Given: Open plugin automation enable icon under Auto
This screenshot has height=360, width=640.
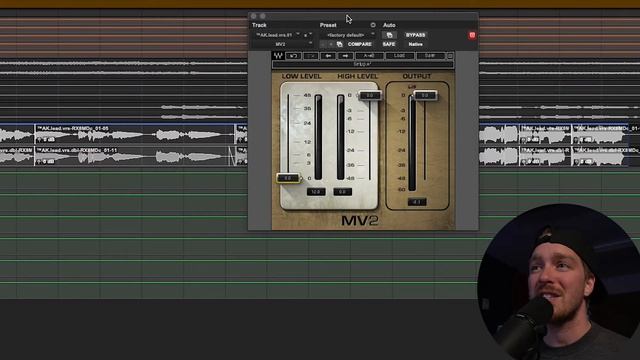Looking at the screenshot, I should [389, 35].
